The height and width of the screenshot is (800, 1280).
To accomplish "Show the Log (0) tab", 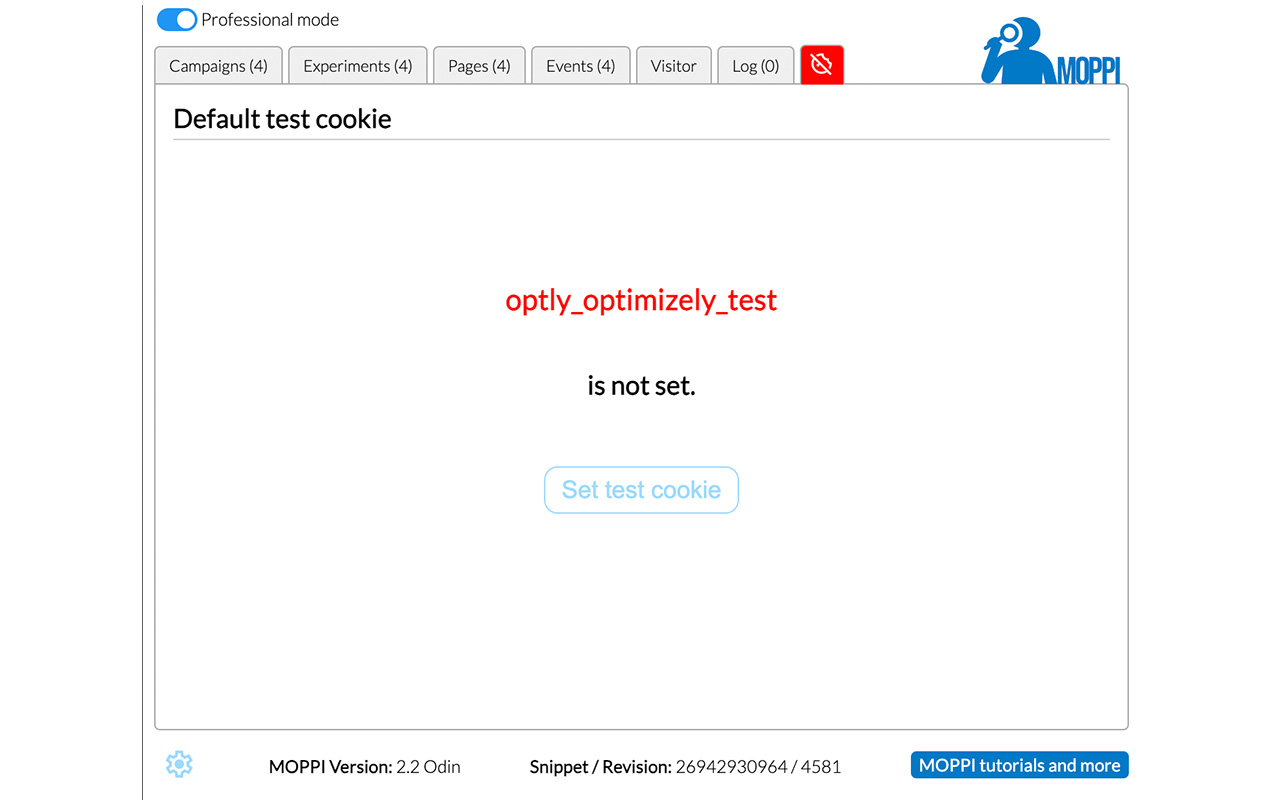I will pyautogui.click(x=755, y=66).
